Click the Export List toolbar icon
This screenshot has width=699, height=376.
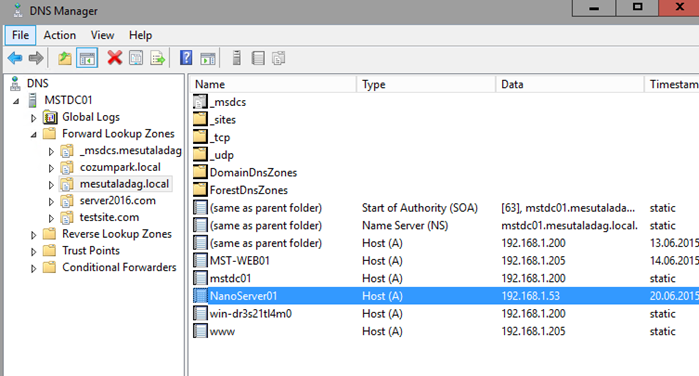pyautogui.click(x=157, y=58)
